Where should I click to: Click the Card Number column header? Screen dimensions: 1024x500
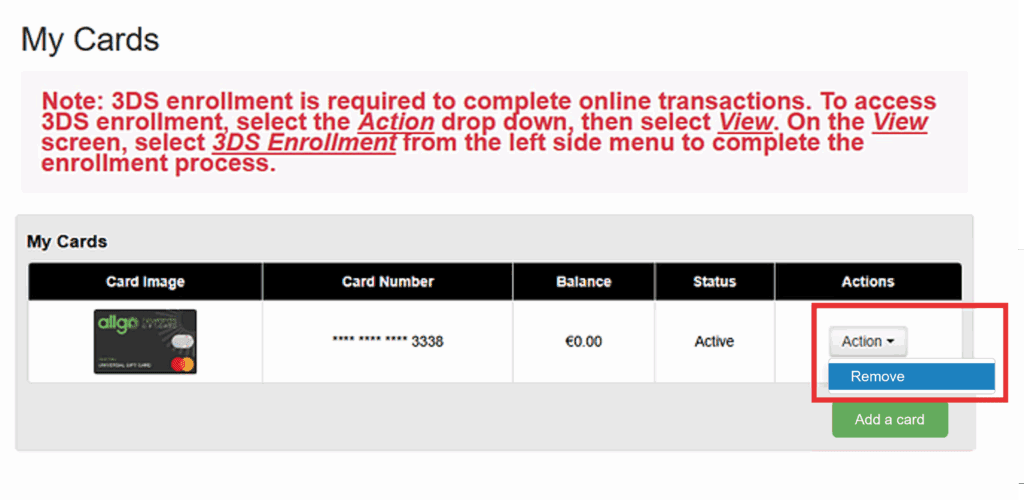388,282
